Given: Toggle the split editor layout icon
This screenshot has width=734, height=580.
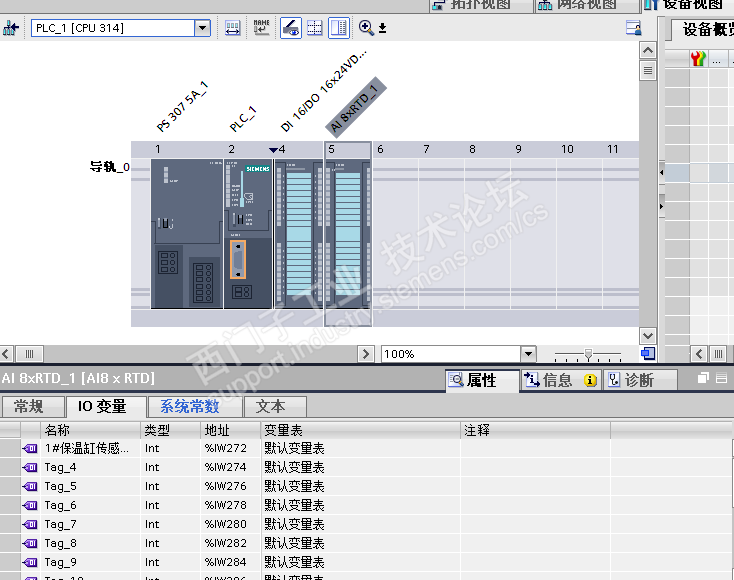Looking at the screenshot, I should pyautogui.click(x=338, y=28).
